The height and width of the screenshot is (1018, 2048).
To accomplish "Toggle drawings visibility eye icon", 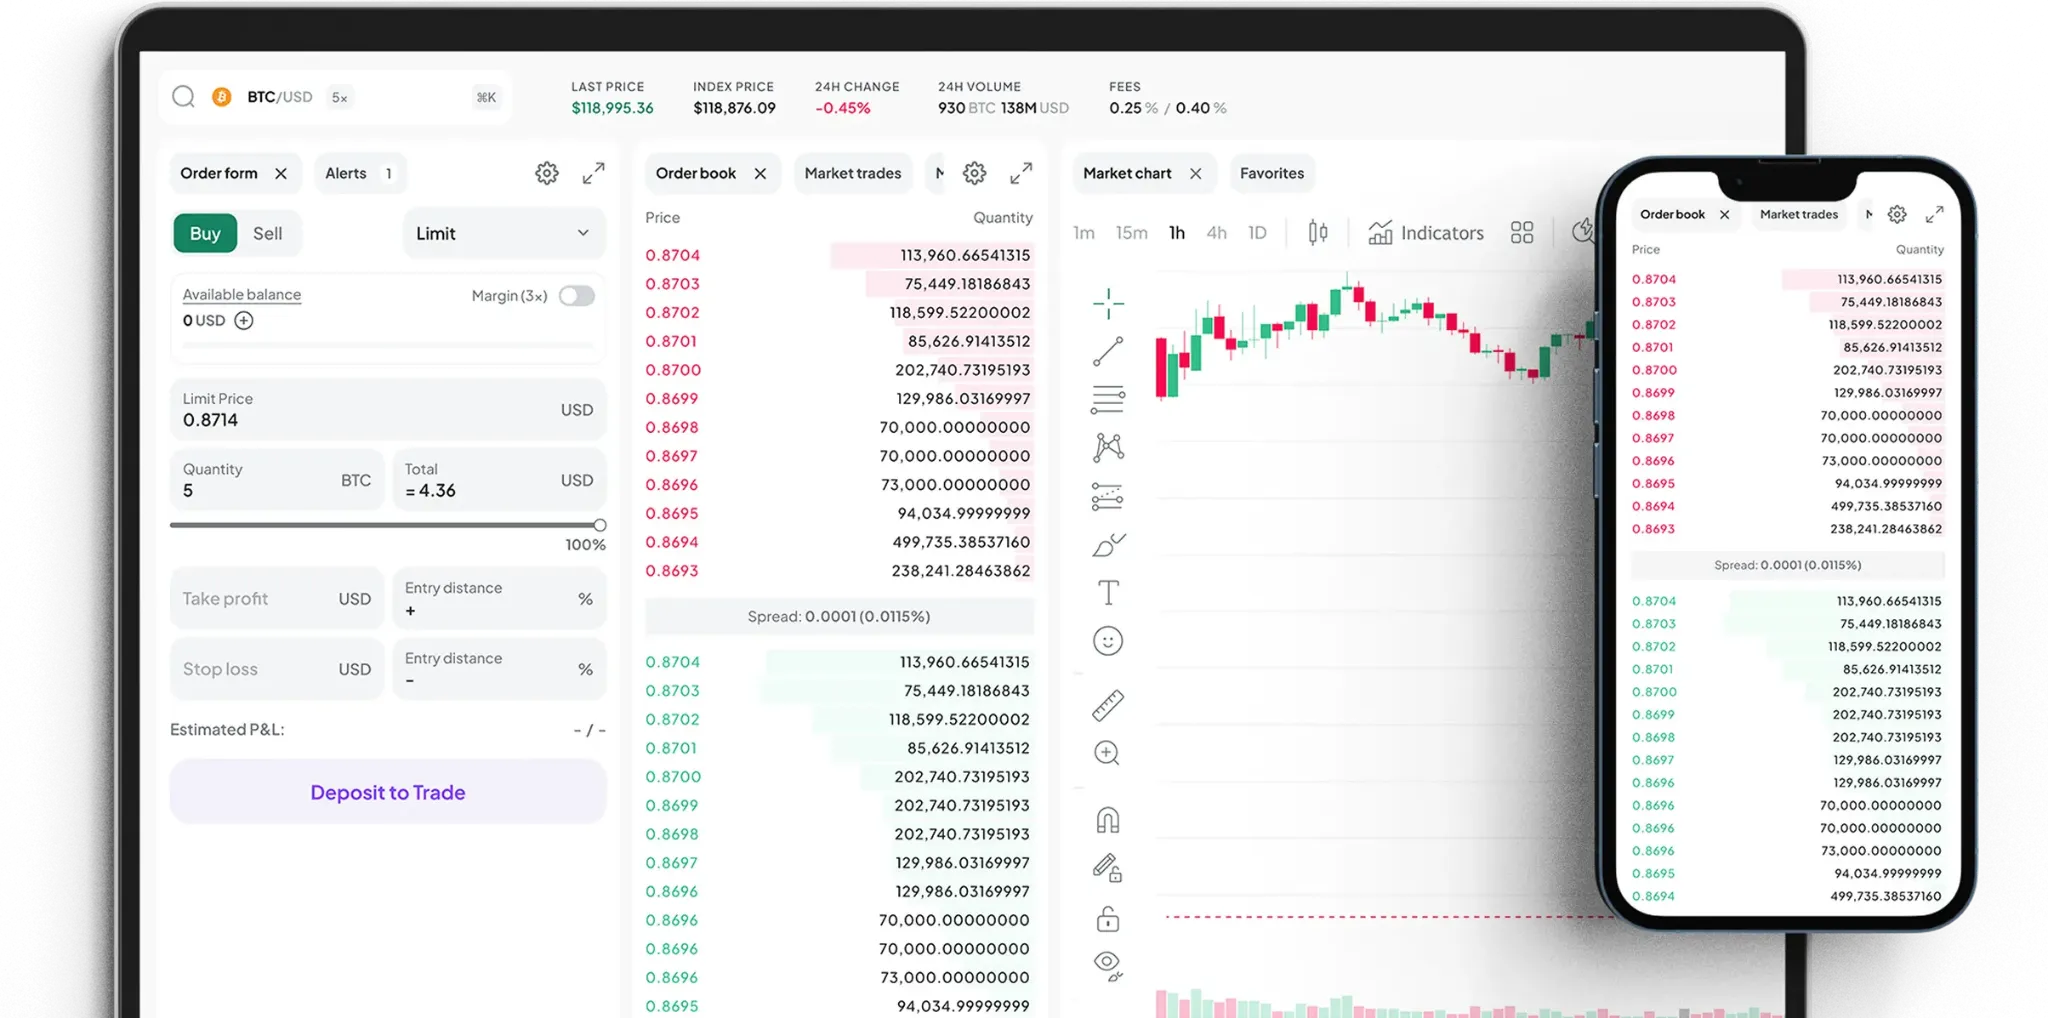I will point(1108,964).
